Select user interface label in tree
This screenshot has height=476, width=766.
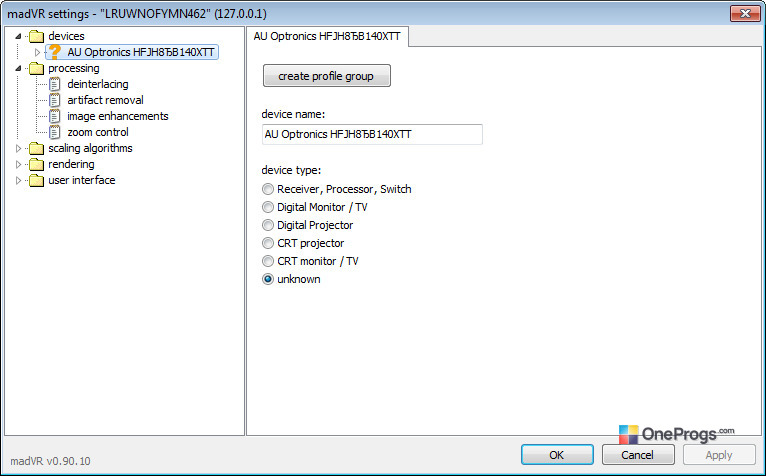pos(82,181)
